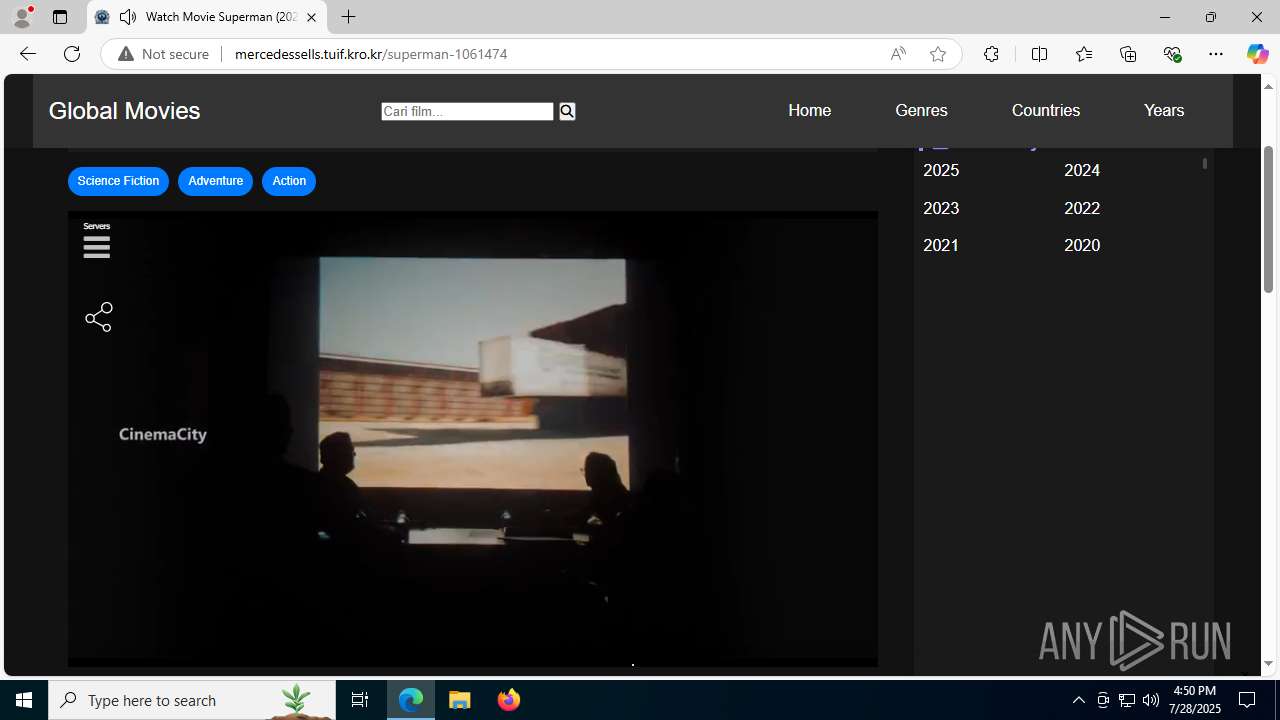Open Task View on the taskbar

click(x=360, y=700)
